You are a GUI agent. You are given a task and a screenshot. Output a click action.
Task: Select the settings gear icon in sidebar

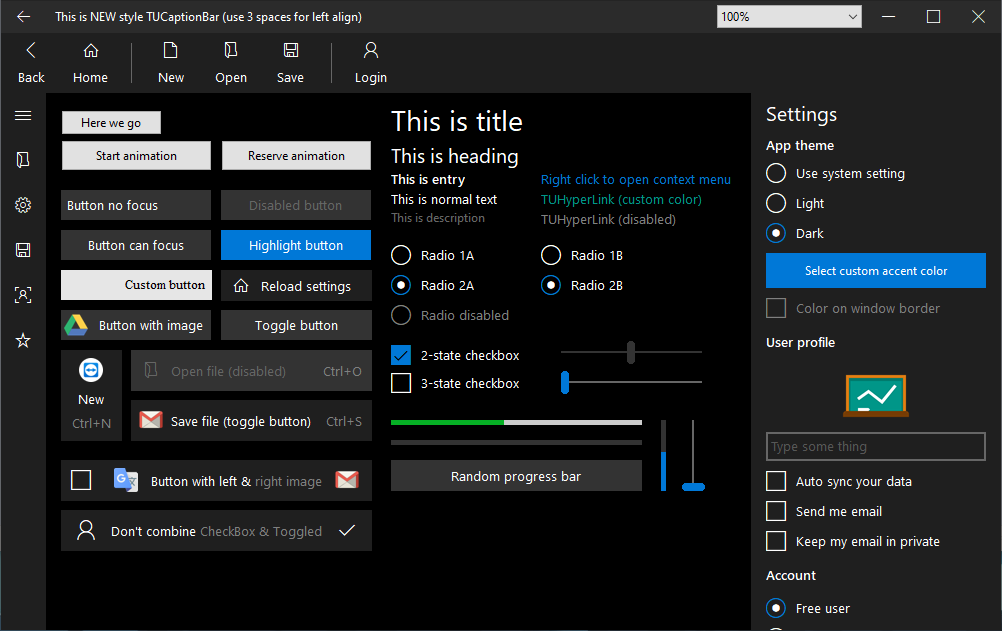click(x=23, y=205)
